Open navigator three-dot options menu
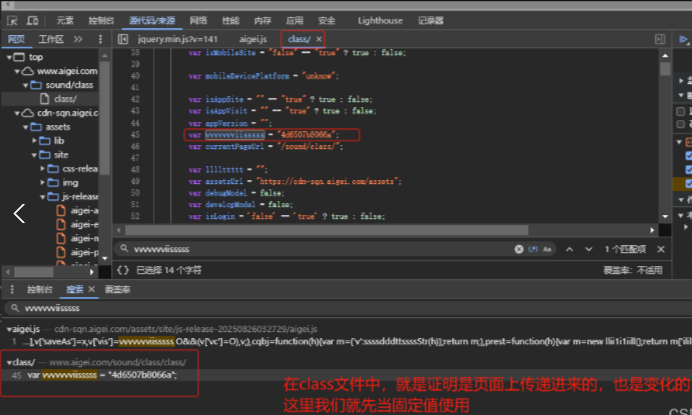692x415 pixels. click(100, 39)
